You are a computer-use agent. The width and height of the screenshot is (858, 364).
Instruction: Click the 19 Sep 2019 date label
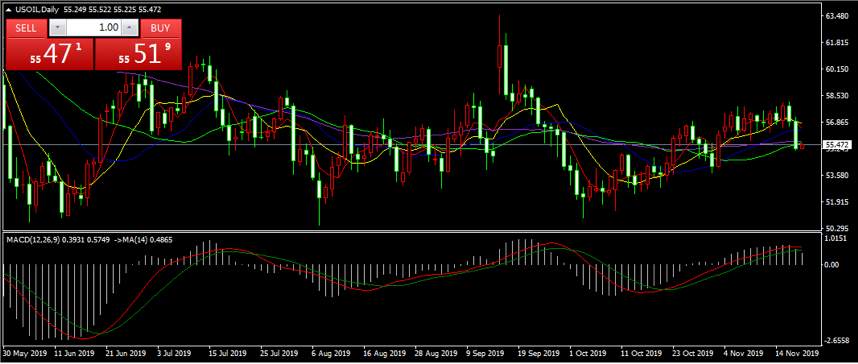540,354
